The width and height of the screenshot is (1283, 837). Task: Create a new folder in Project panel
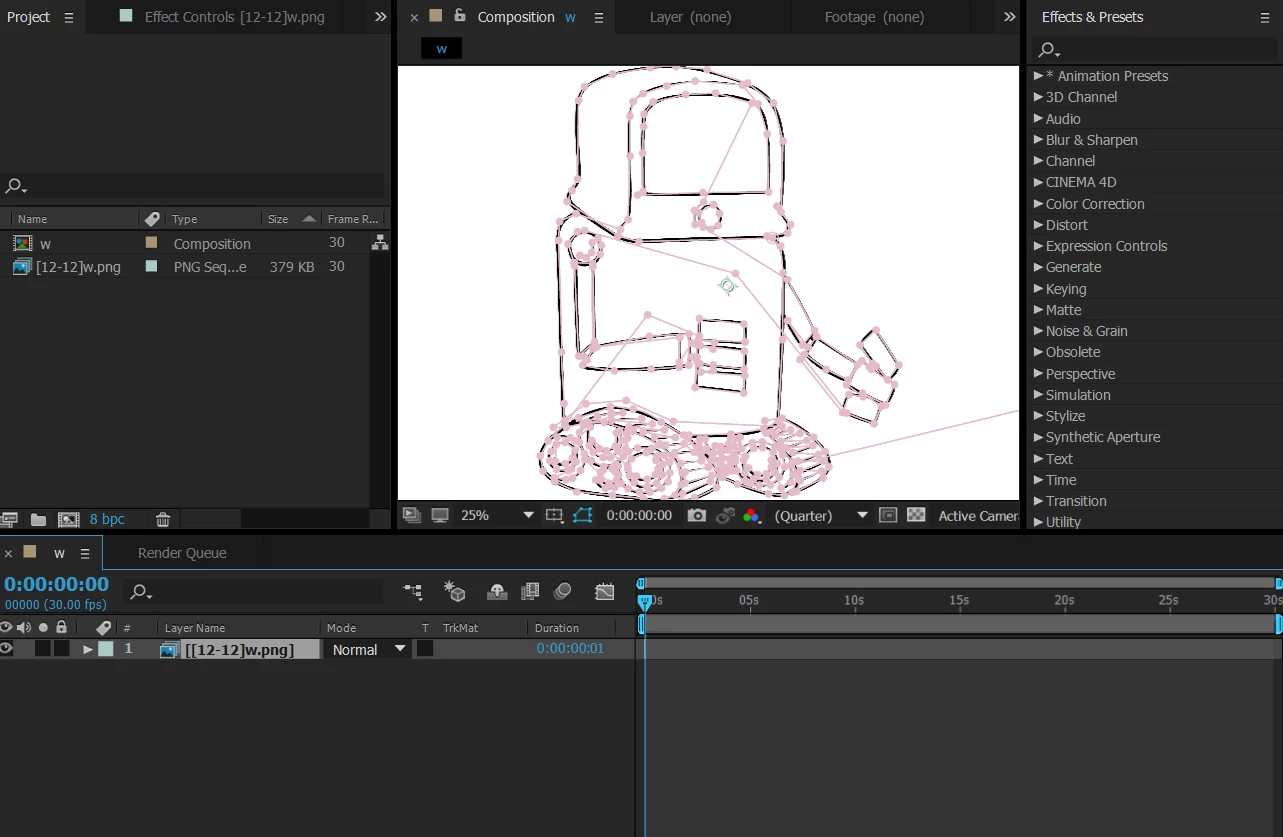coord(38,519)
